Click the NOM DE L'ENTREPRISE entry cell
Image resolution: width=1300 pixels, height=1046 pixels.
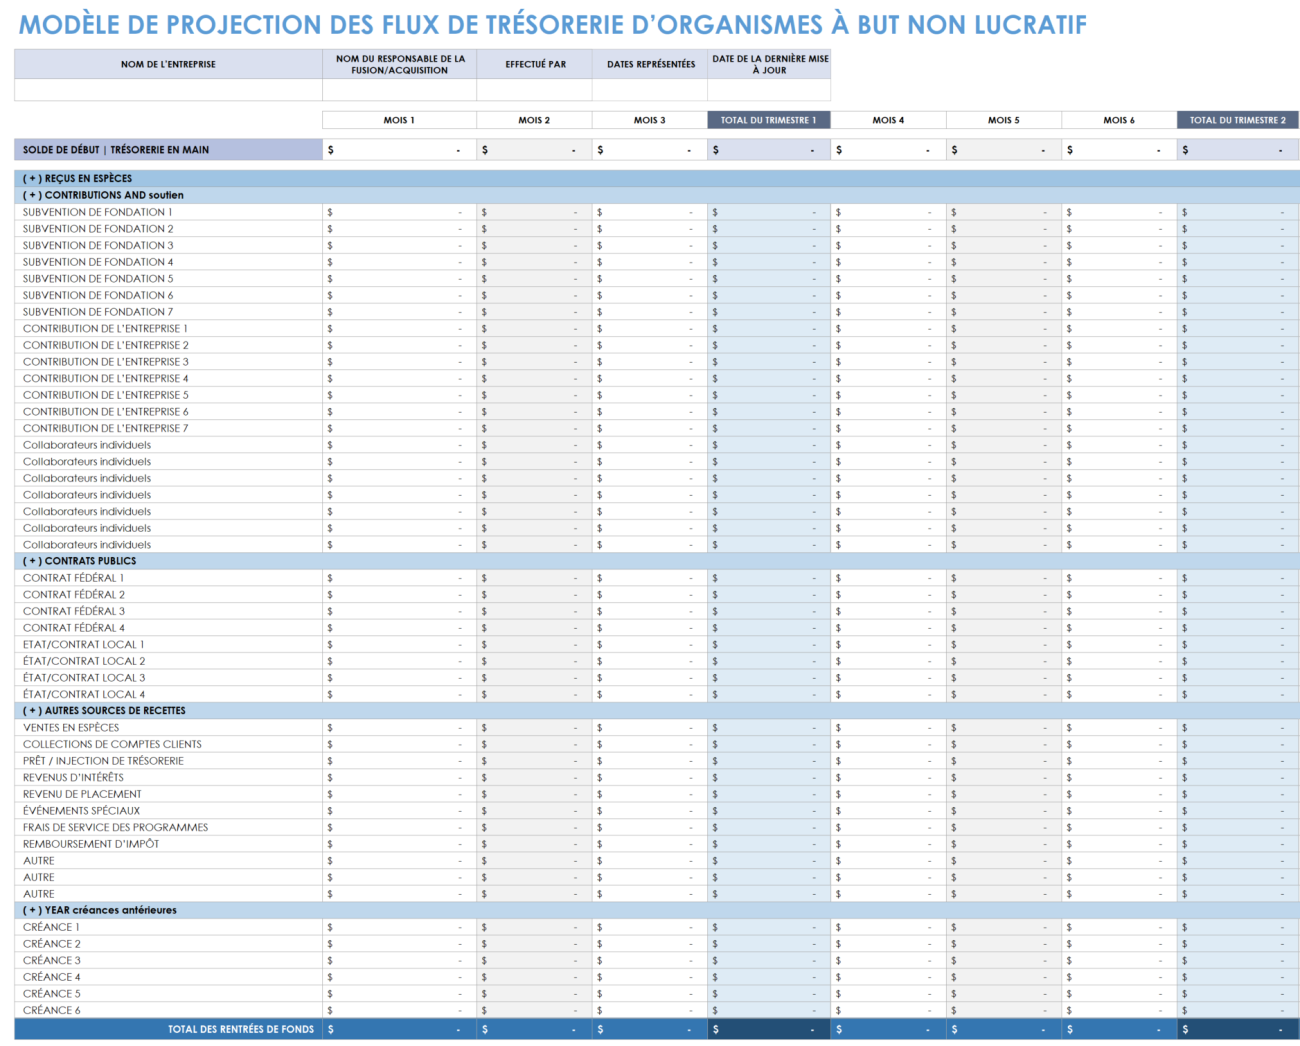point(166,90)
